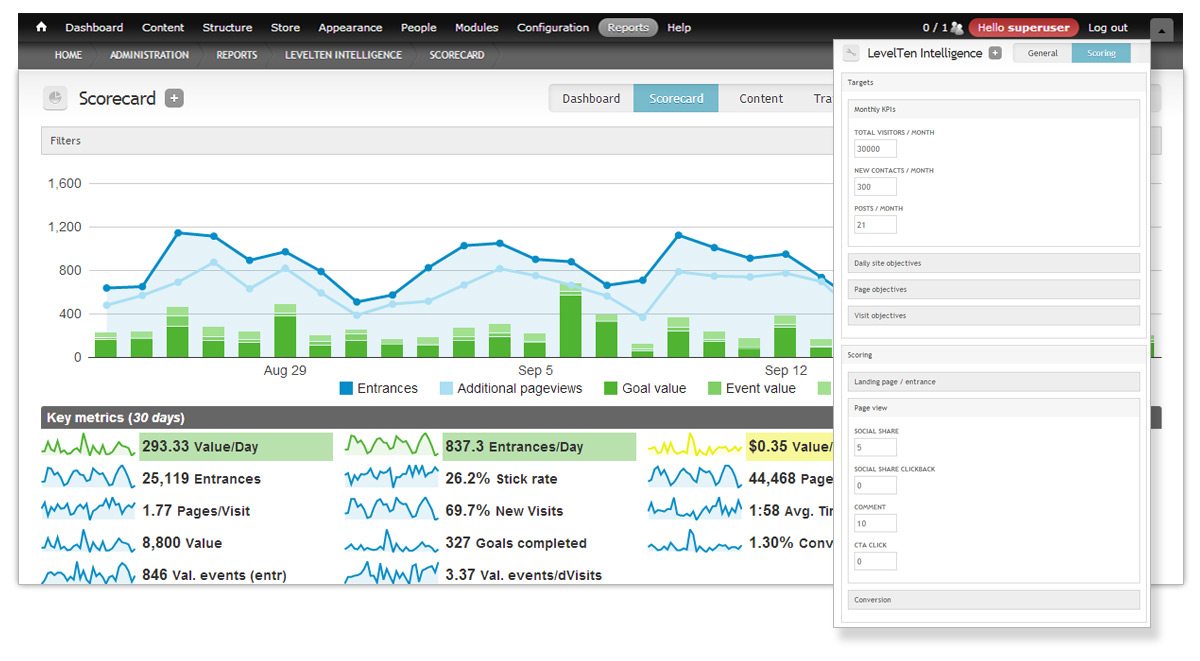Click the plus shortcut icon beside Scorecard title

pos(174,98)
